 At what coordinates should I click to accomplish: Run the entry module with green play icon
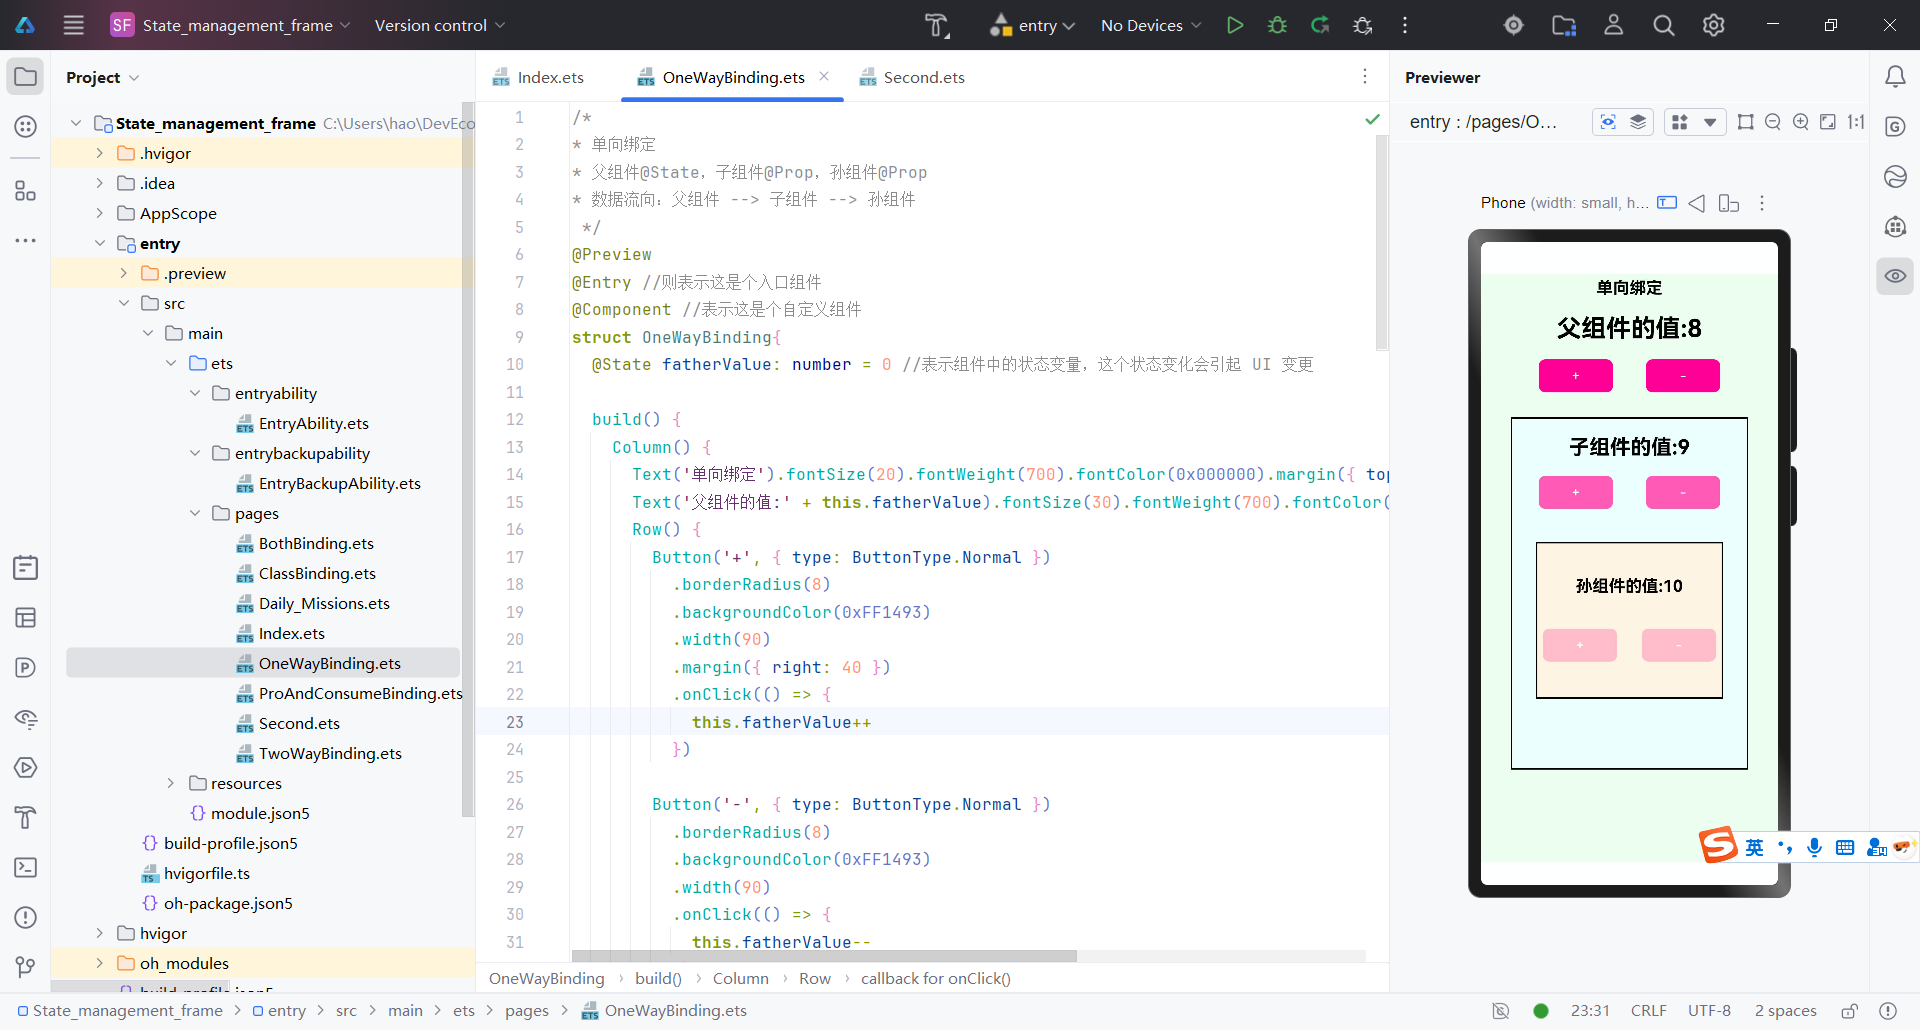pos(1235,25)
